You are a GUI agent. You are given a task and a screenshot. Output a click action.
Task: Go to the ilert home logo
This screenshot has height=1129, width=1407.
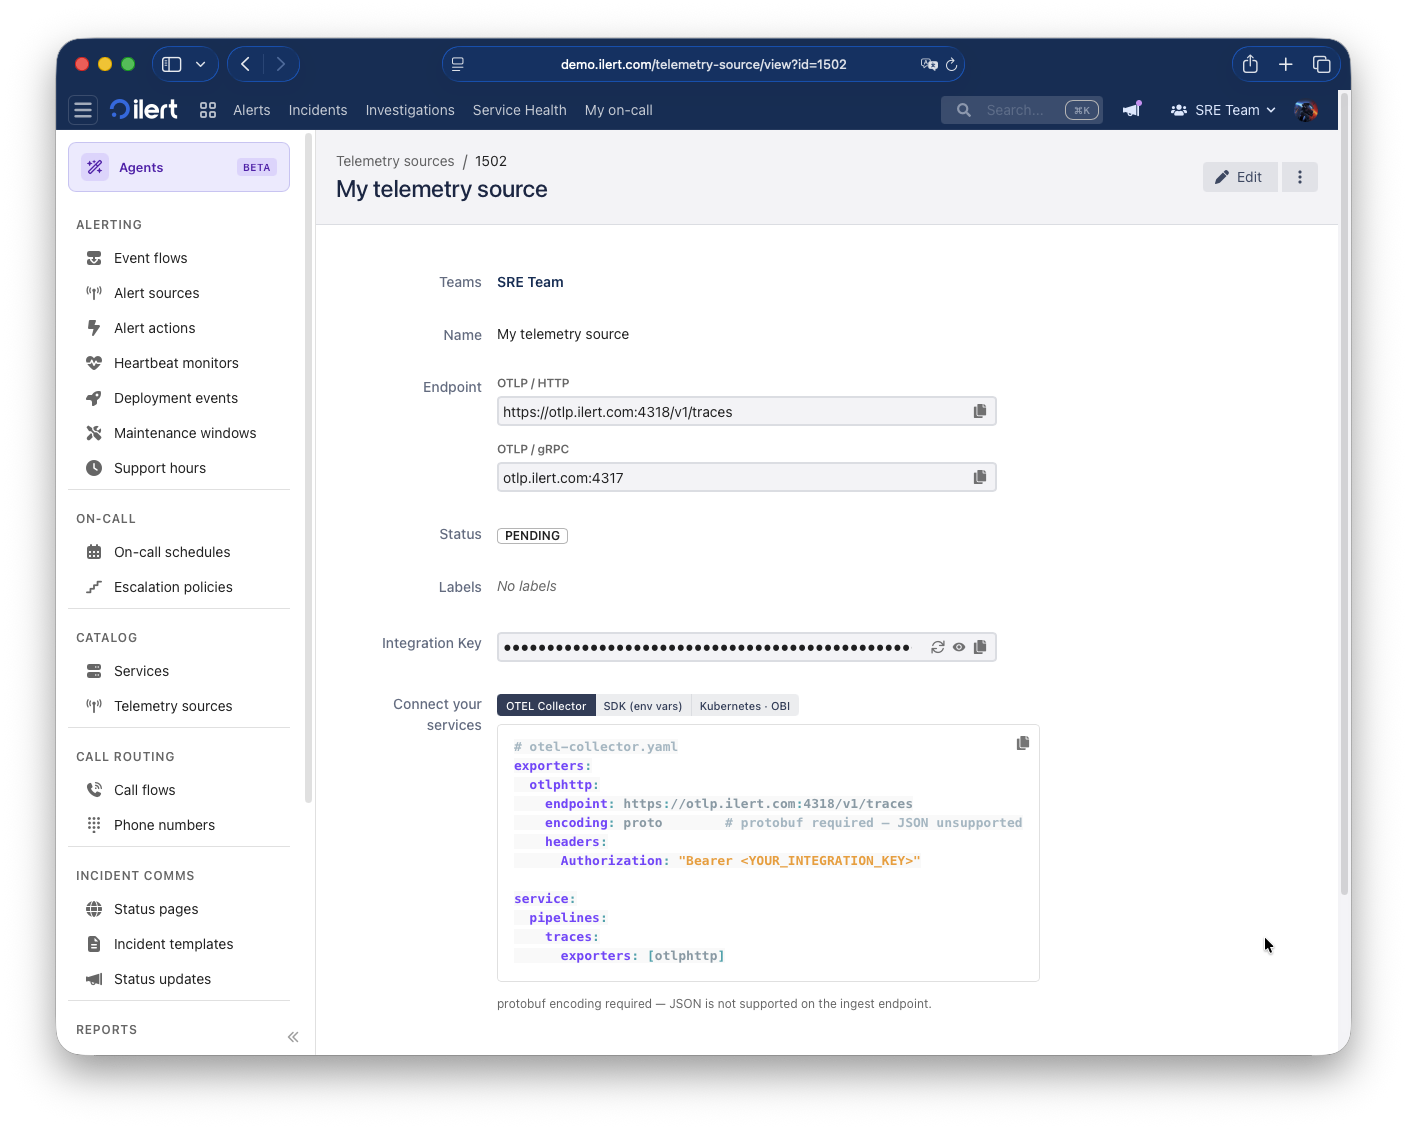[144, 110]
